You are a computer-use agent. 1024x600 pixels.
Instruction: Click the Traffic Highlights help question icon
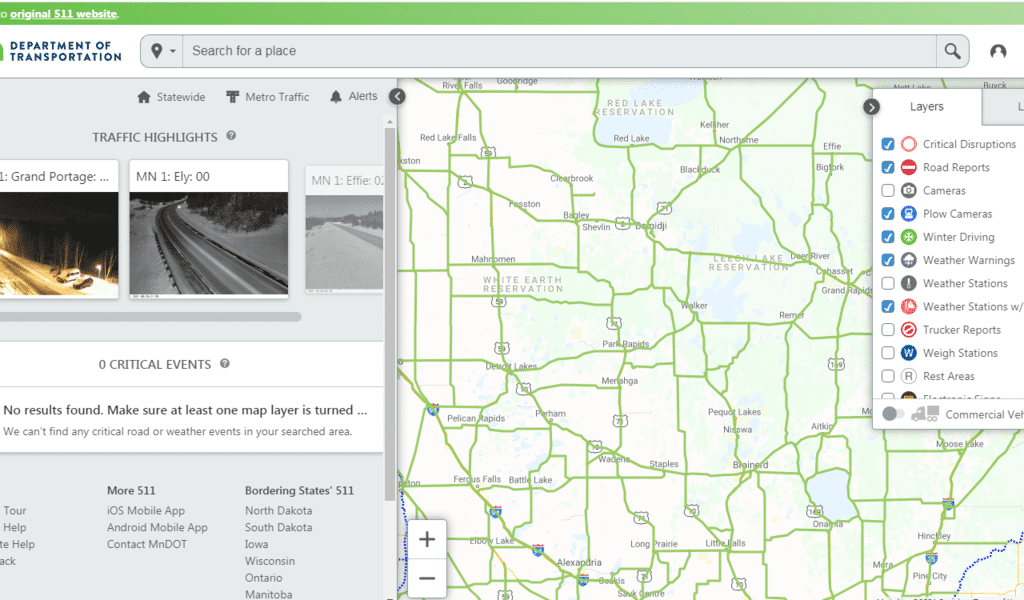point(231,136)
